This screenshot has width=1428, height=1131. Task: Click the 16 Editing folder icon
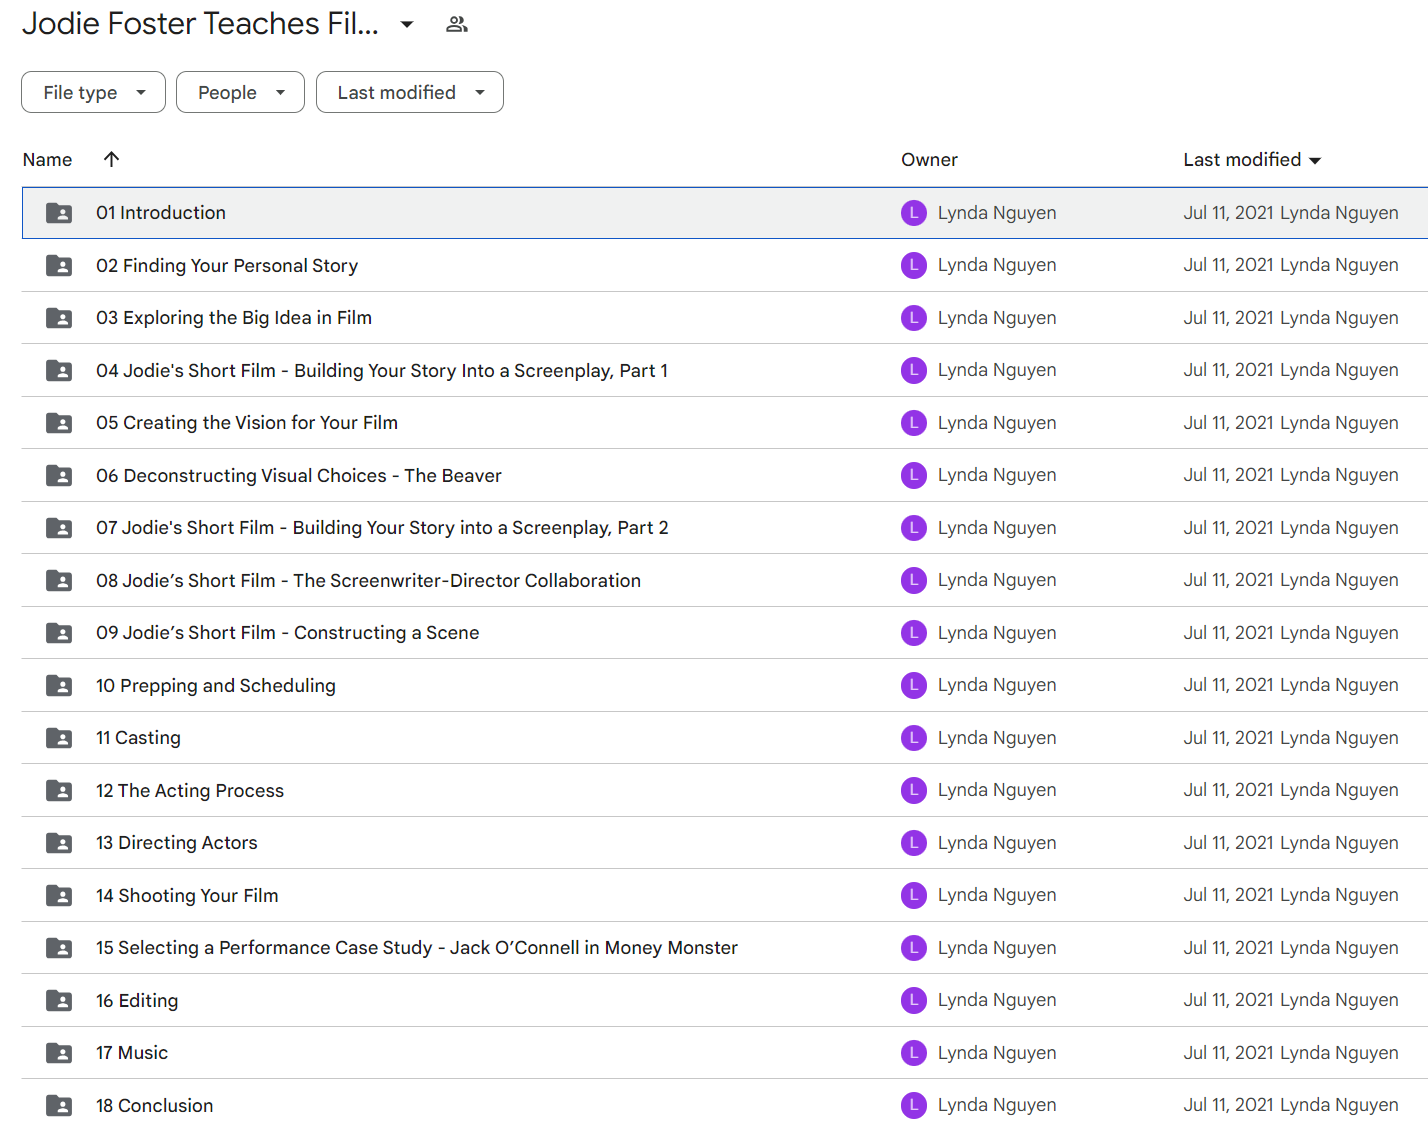59,1000
